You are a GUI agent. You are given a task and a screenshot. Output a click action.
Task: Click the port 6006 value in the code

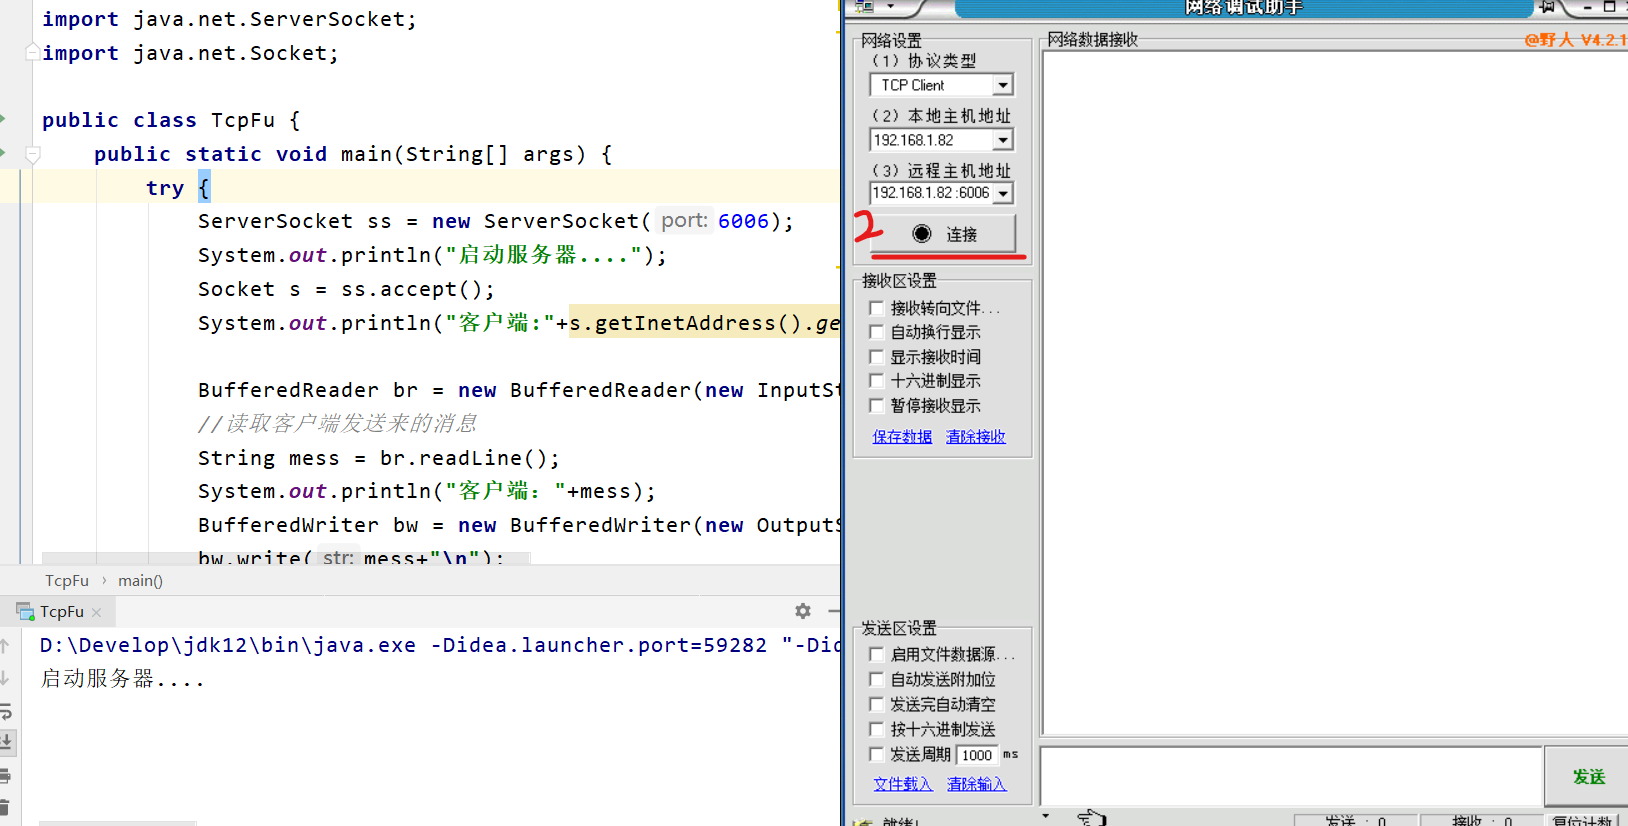743,221
